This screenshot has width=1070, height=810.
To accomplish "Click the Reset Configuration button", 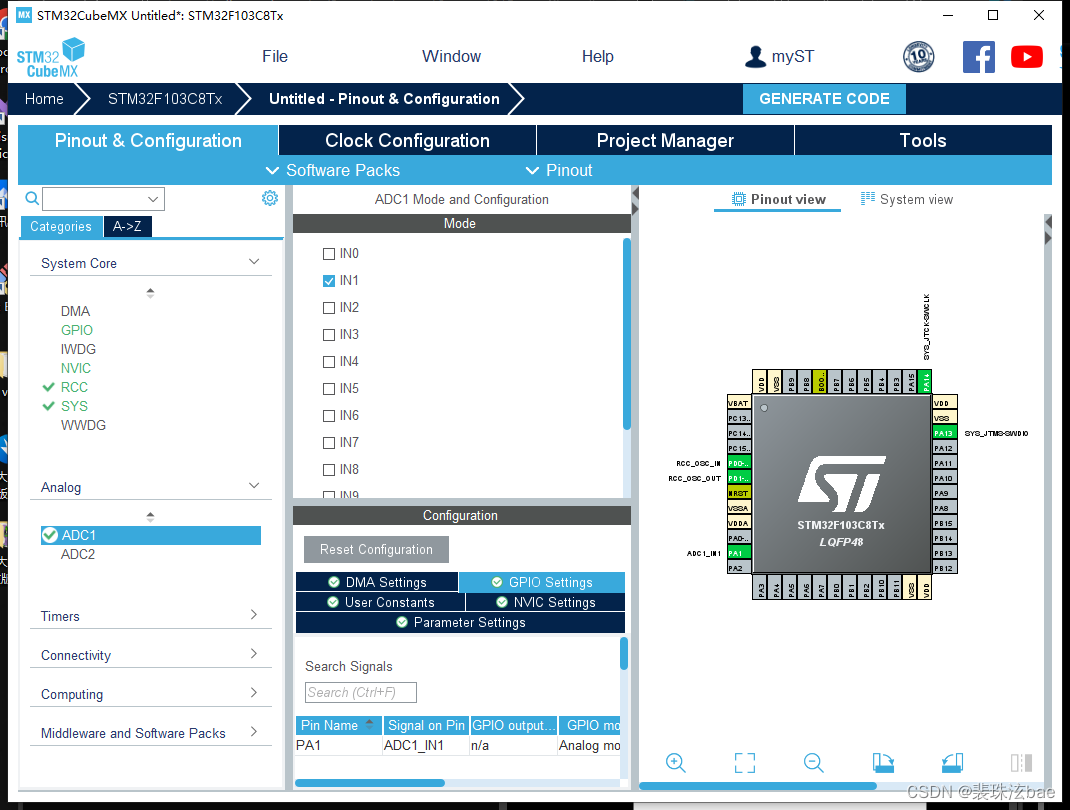I will [376, 549].
